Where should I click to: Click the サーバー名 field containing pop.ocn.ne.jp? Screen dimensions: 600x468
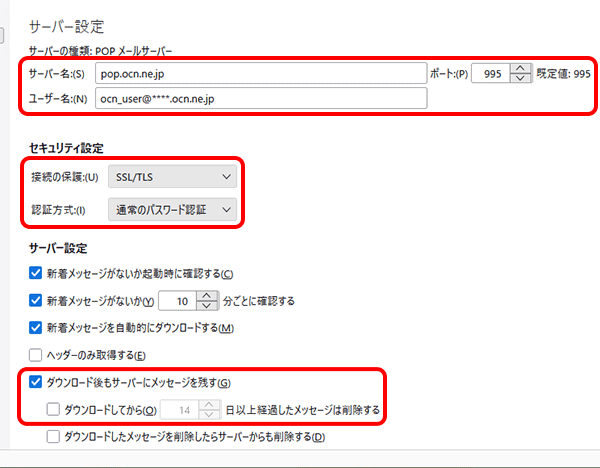260,73
